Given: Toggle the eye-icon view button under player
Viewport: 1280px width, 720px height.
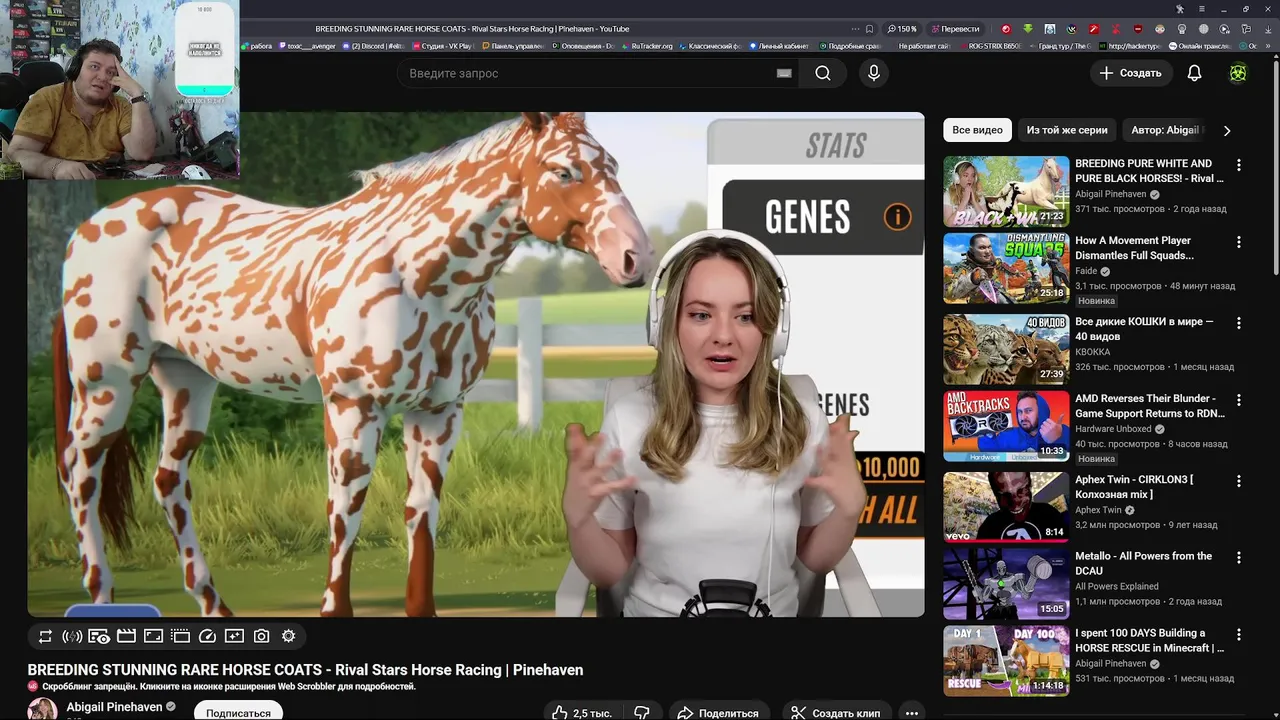Looking at the screenshot, I should (99, 636).
